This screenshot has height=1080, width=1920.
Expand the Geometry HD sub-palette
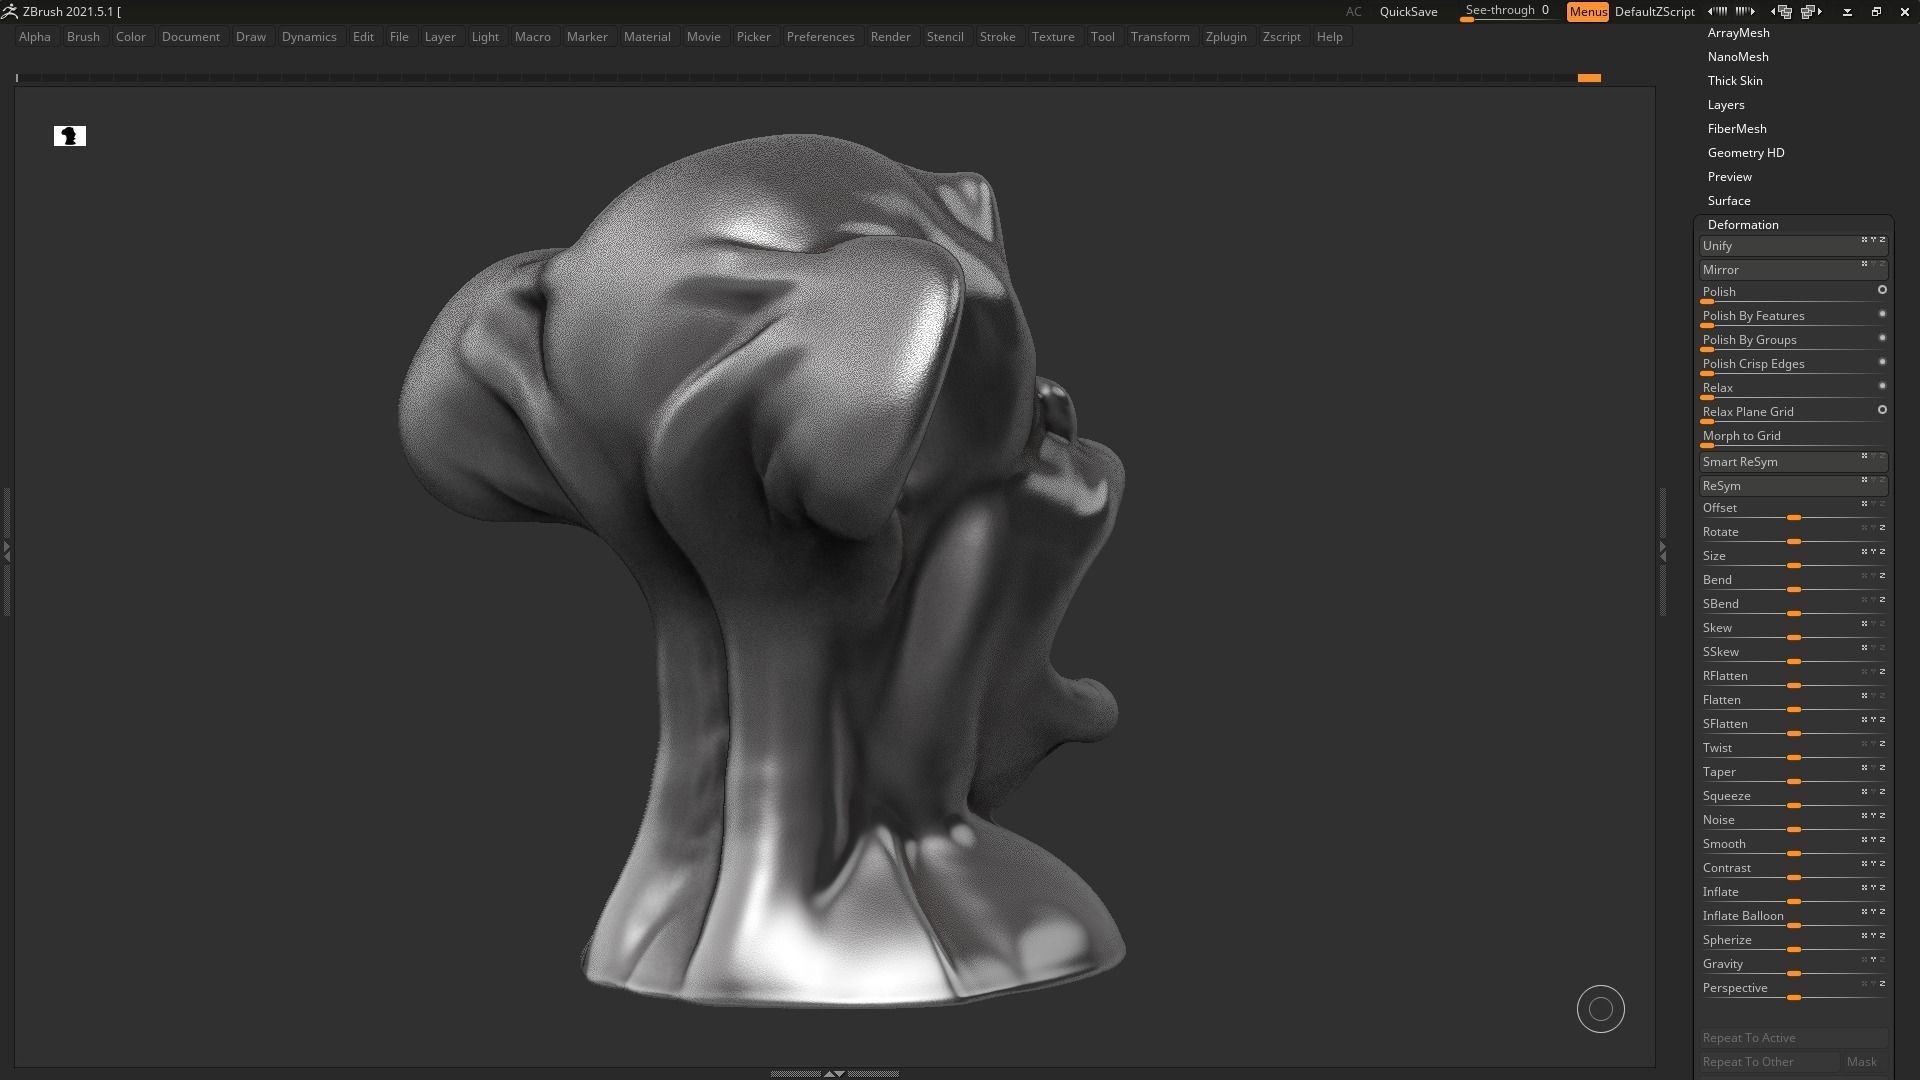coord(1746,153)
